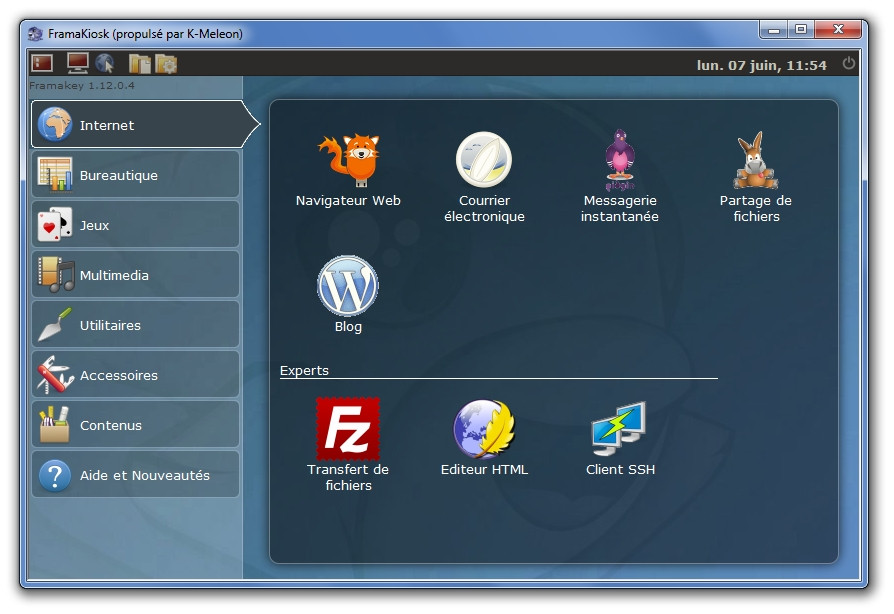Open the Courrier électronique mail app

tap(484, 160)
